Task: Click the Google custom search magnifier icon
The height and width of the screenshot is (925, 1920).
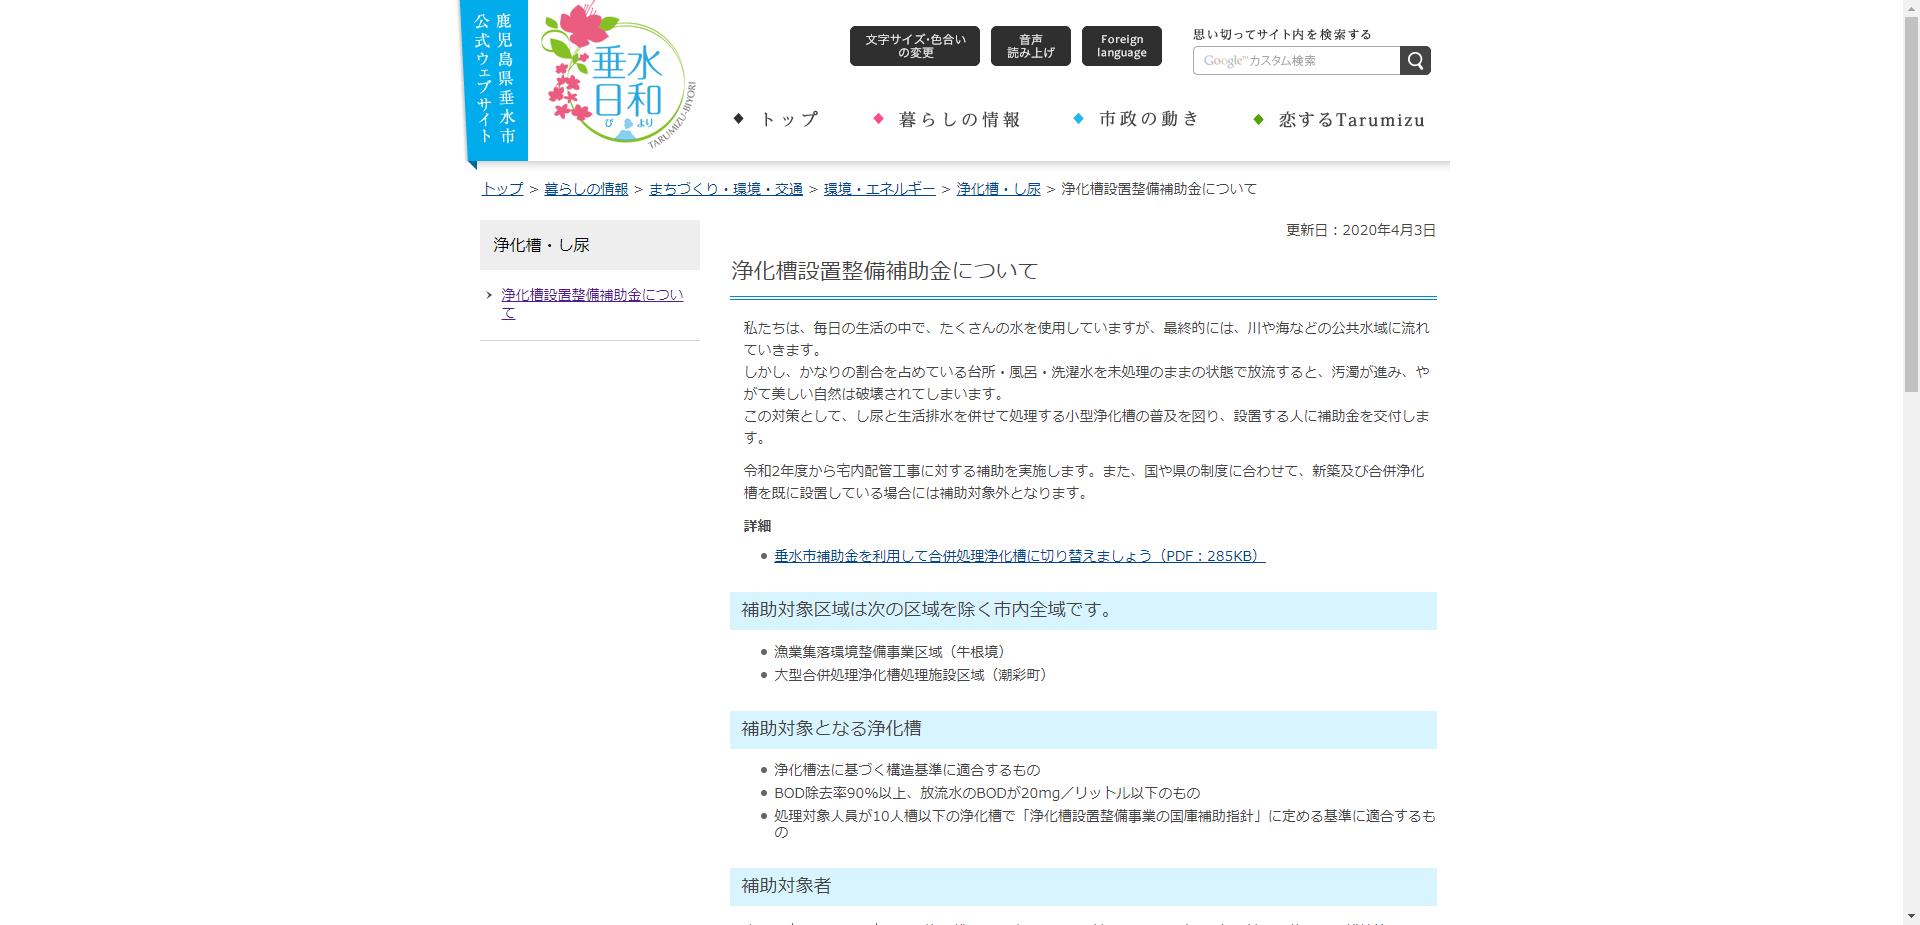Action: (x=1415, y=60)
